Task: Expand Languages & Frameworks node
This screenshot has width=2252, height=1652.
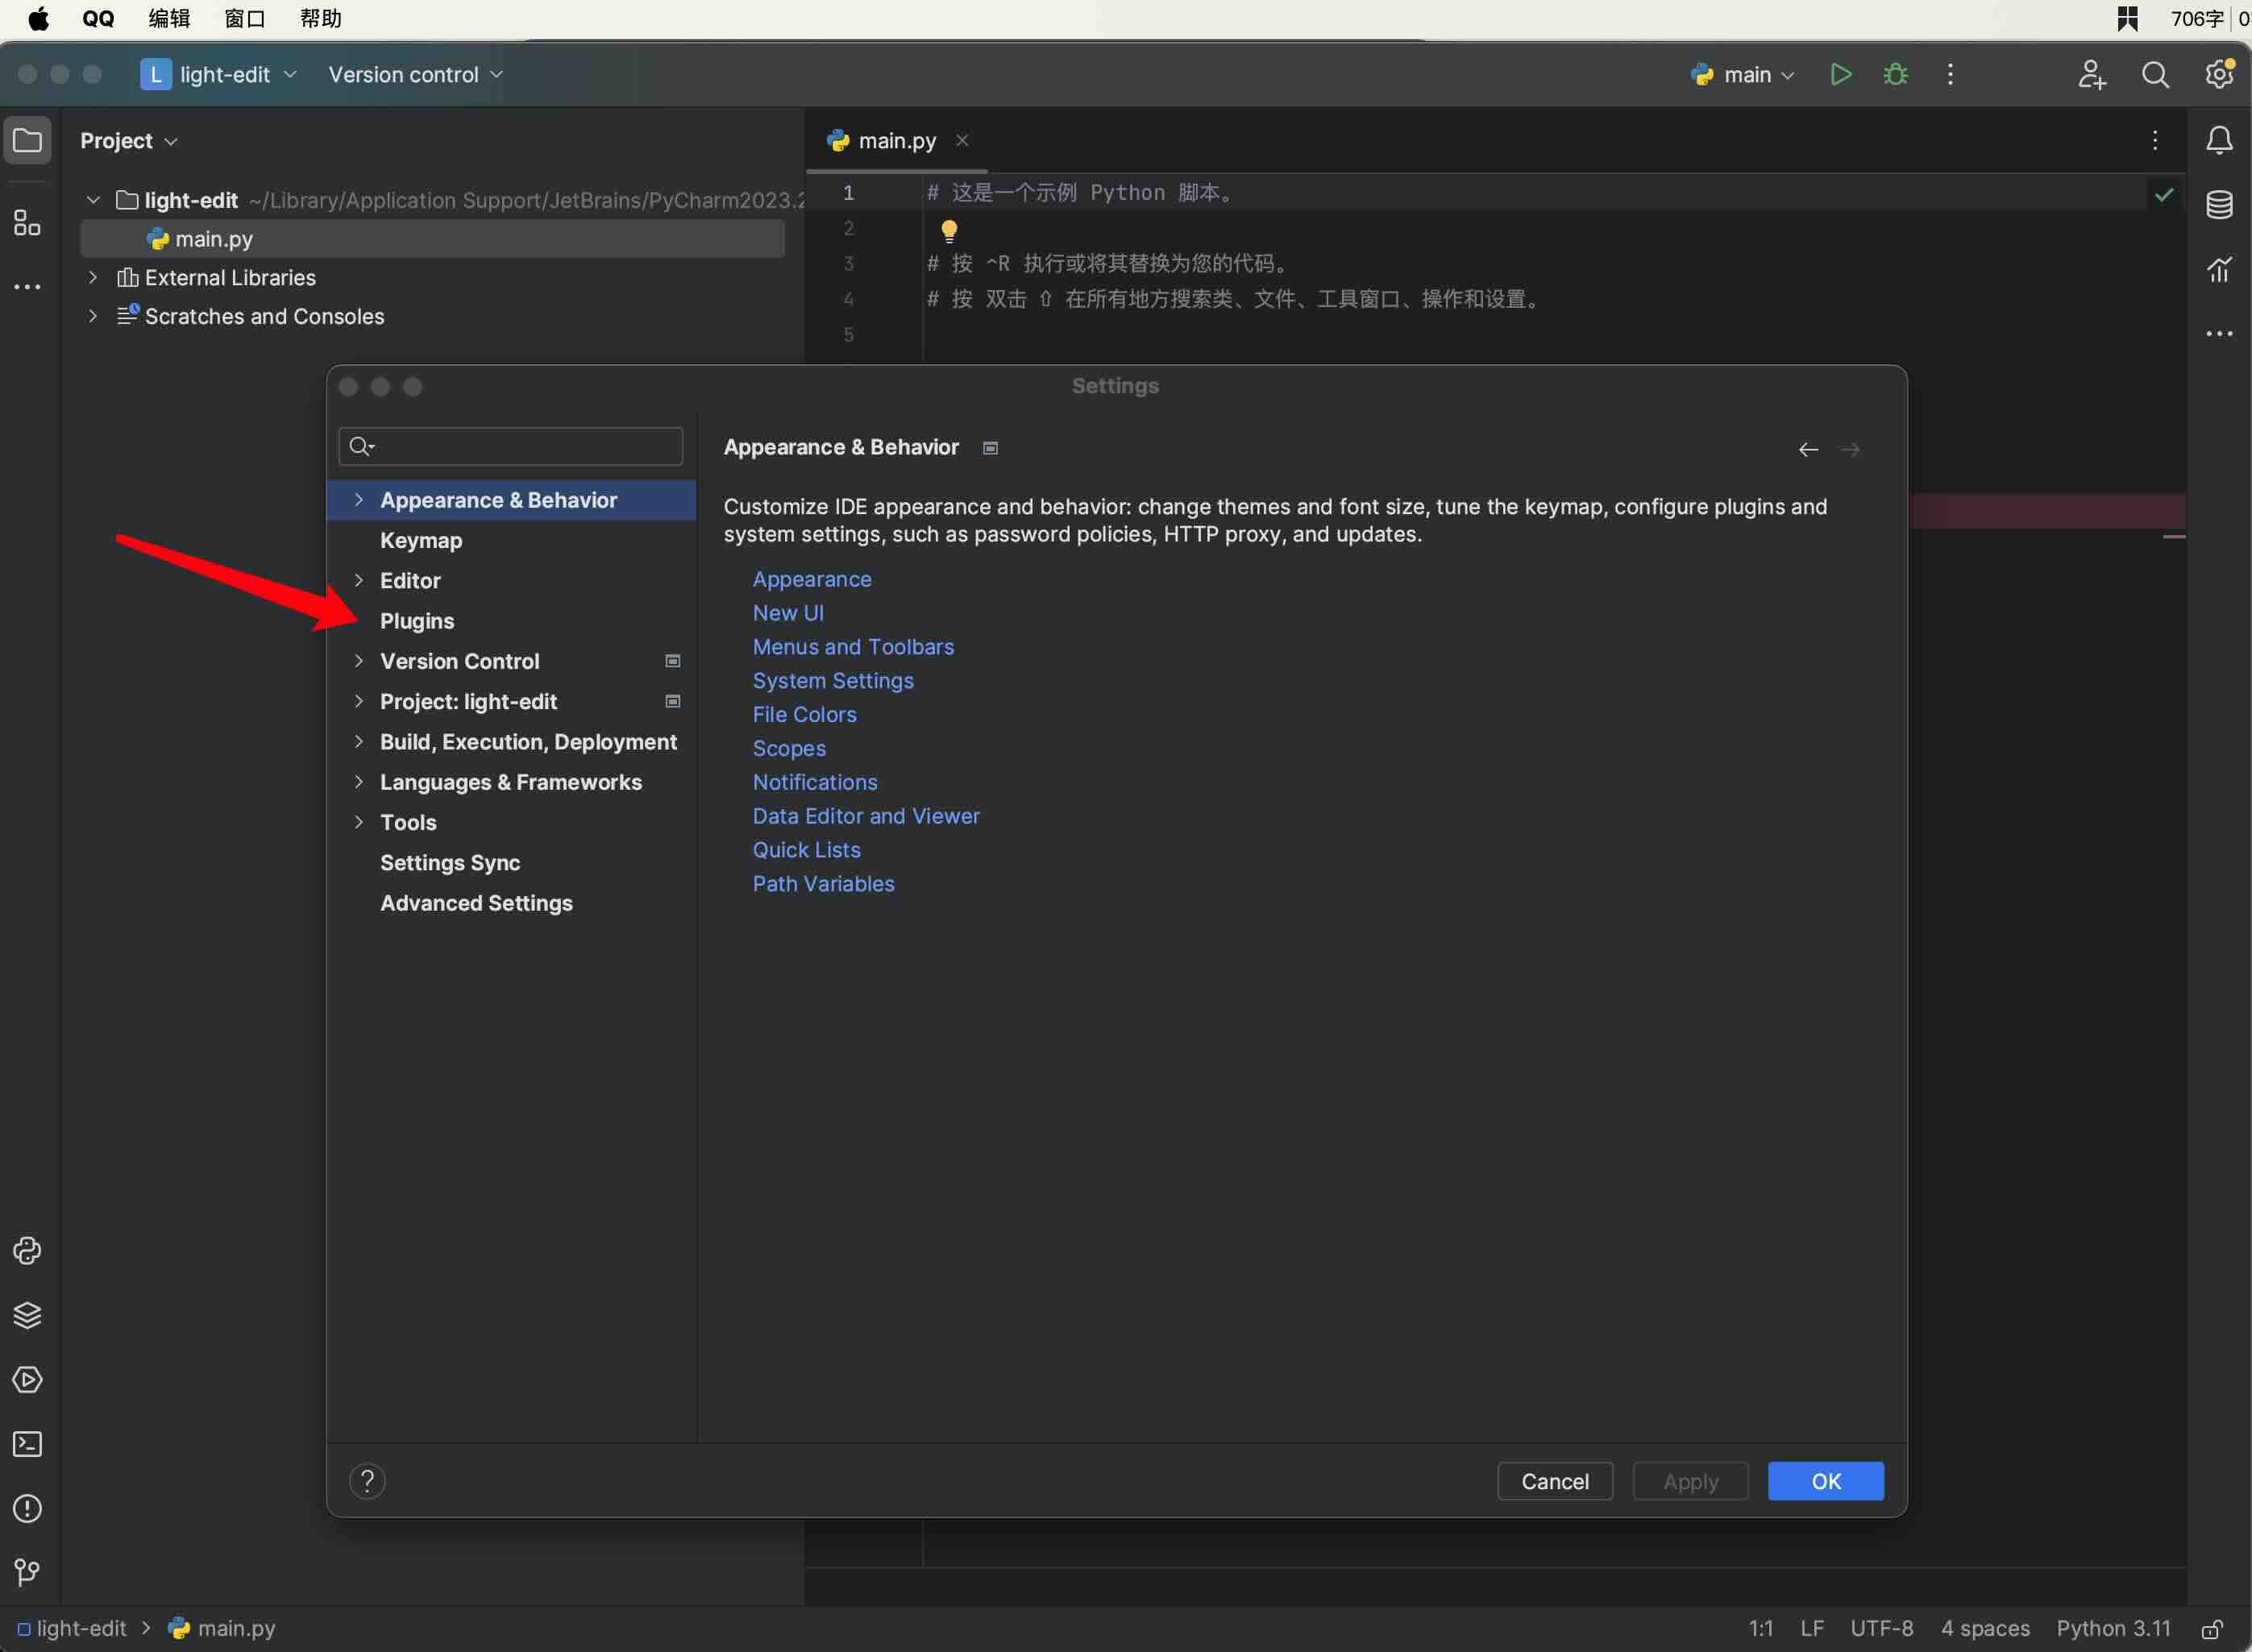Action: (358, 782)
